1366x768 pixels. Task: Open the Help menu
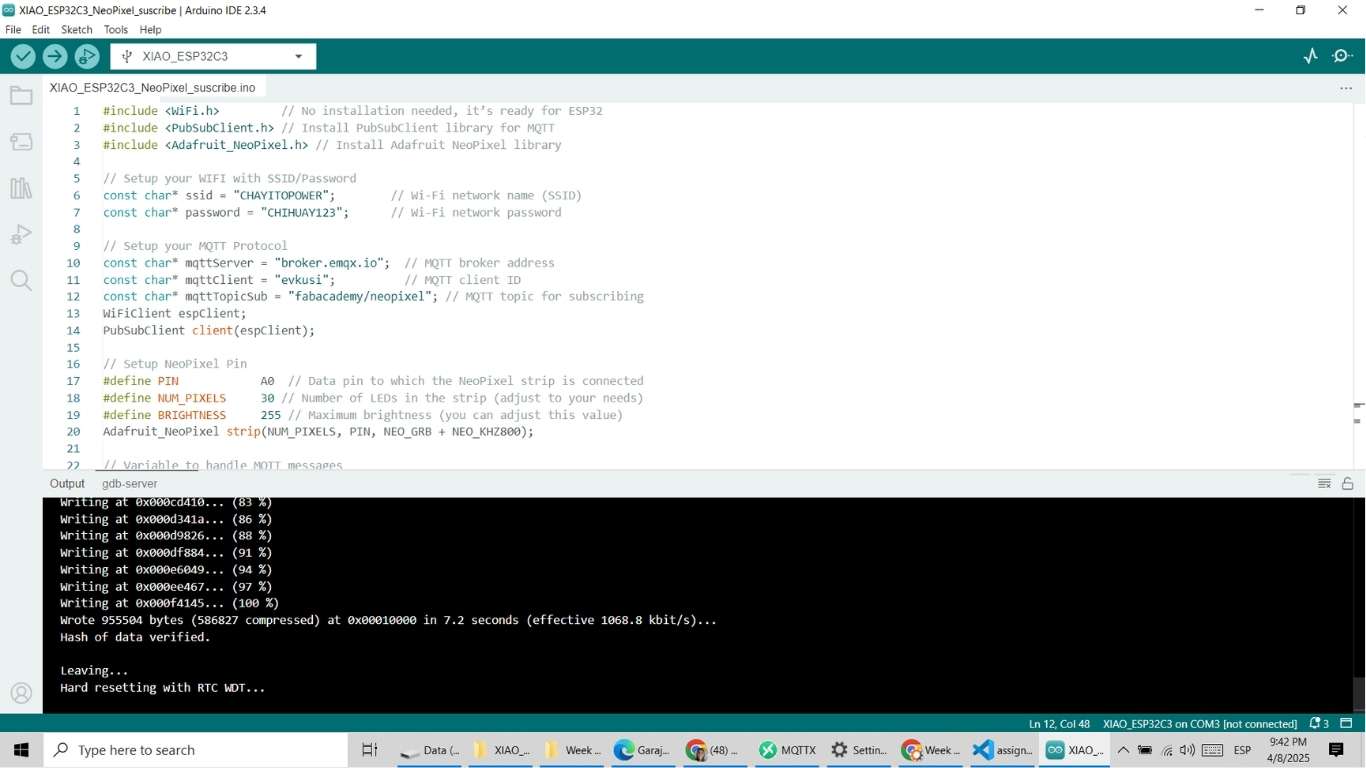click(x=151, y=30)
